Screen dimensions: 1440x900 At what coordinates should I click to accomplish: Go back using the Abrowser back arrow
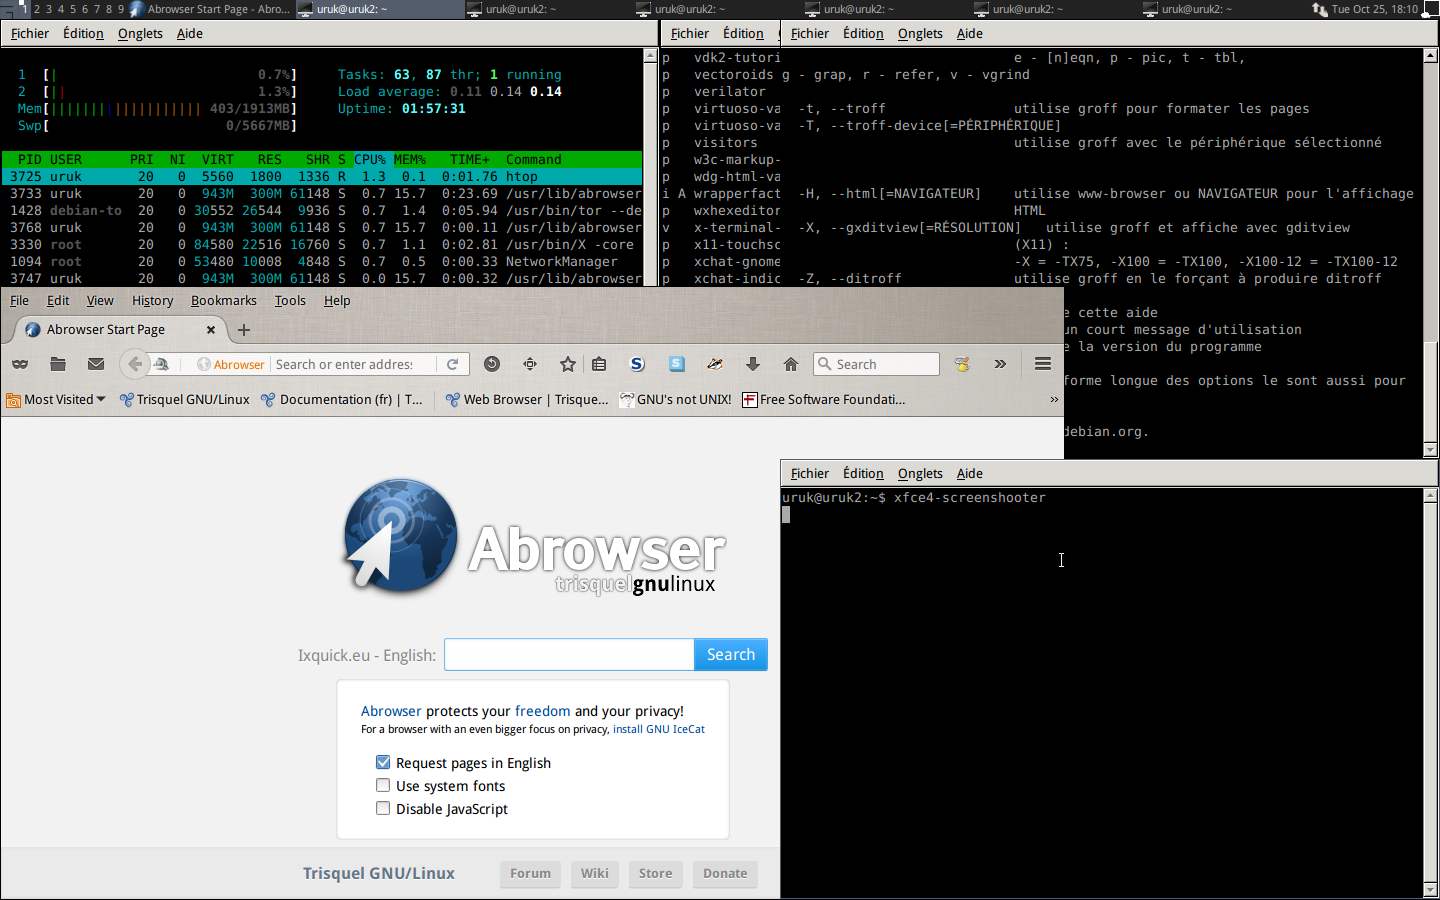(x=135, y=364)
